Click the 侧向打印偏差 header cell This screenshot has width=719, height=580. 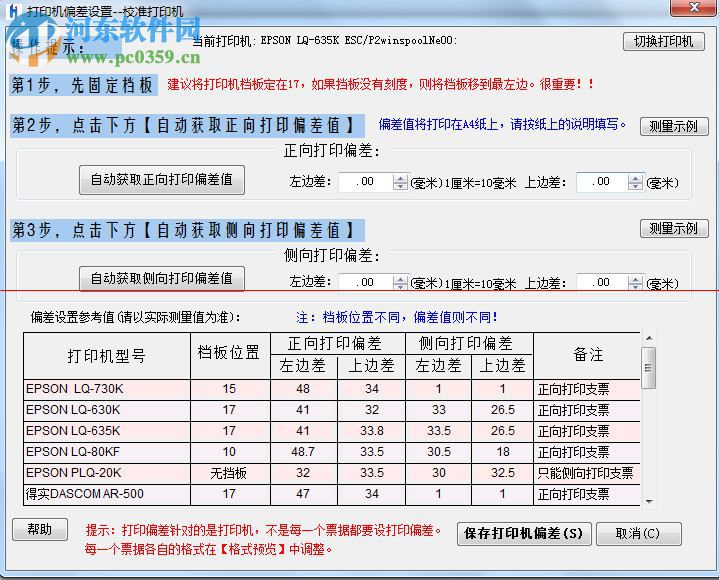469,343
